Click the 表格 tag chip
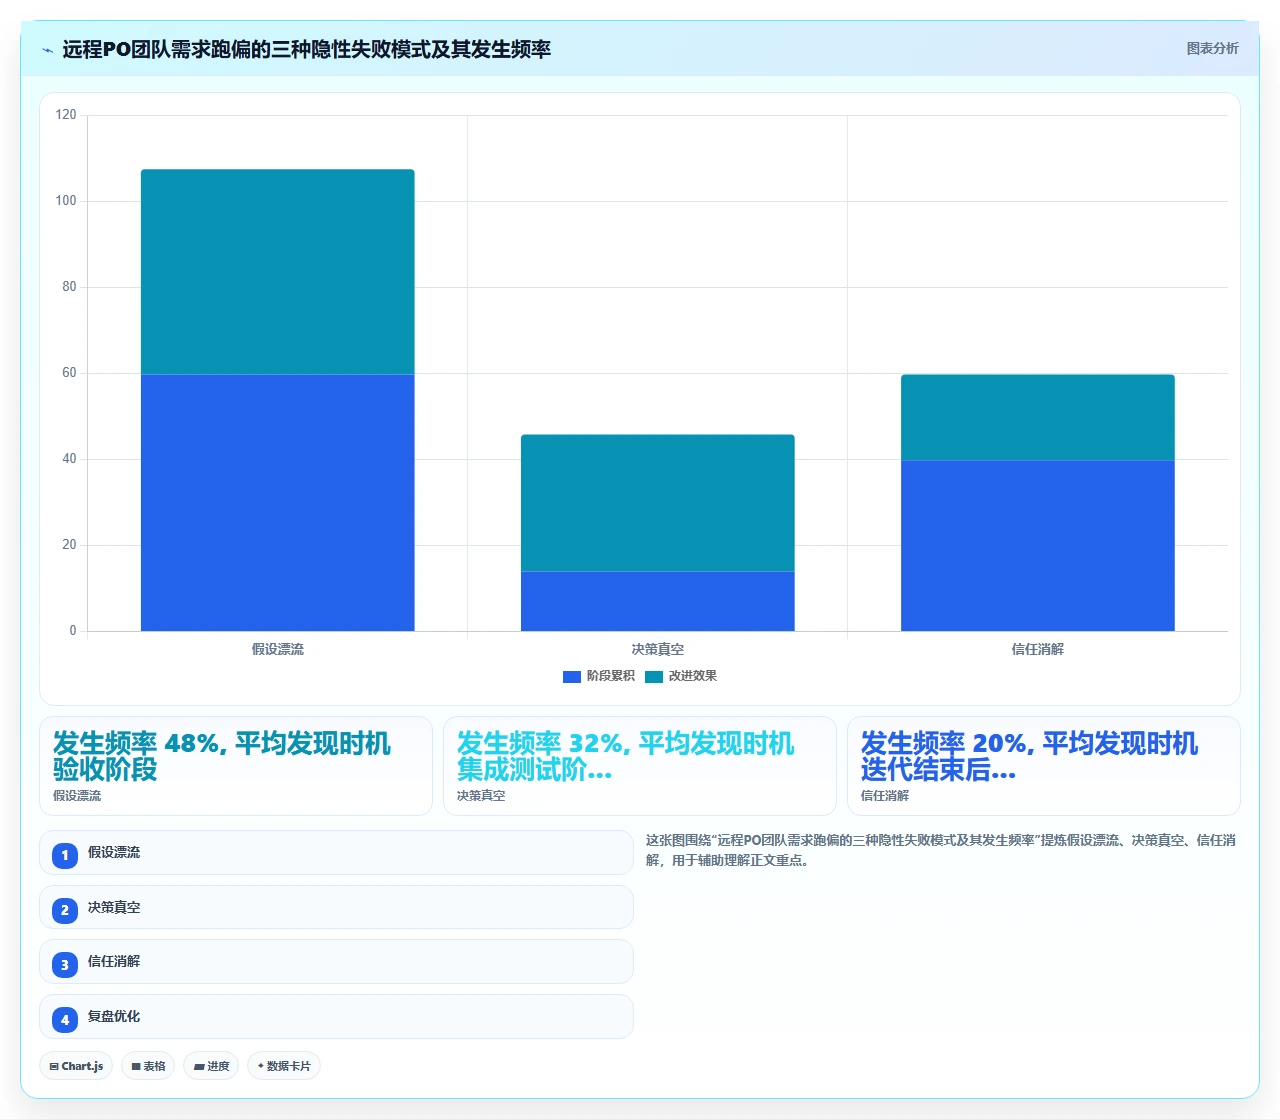This screenshot has height=1120, width=1280. click(148, 1066)
